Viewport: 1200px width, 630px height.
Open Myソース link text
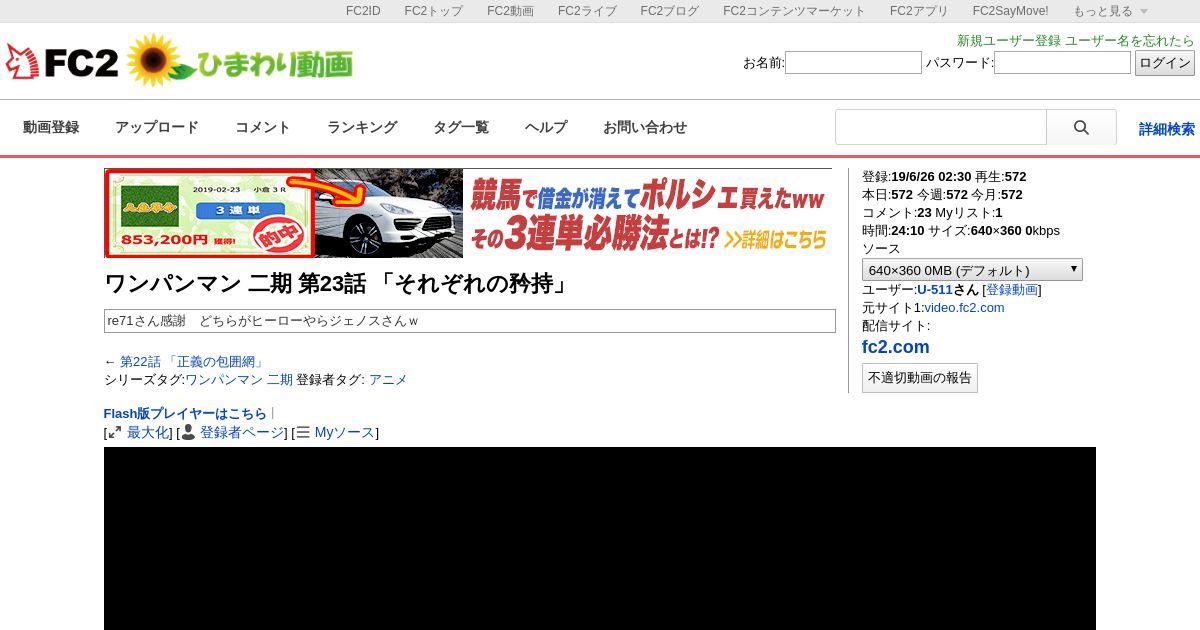coord(345,432)
